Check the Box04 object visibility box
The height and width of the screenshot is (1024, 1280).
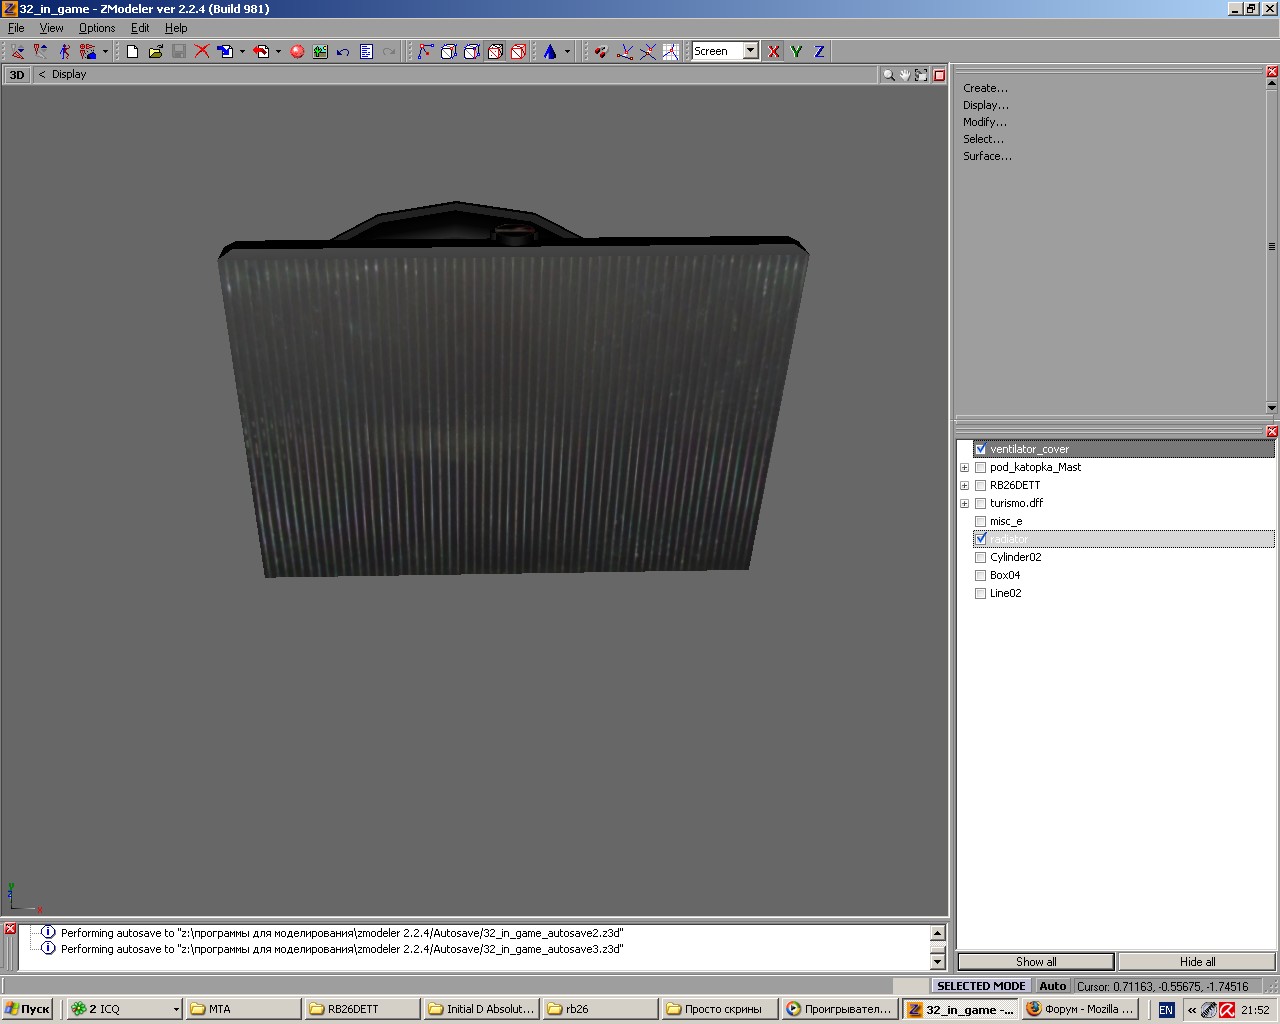pos(980,575)
